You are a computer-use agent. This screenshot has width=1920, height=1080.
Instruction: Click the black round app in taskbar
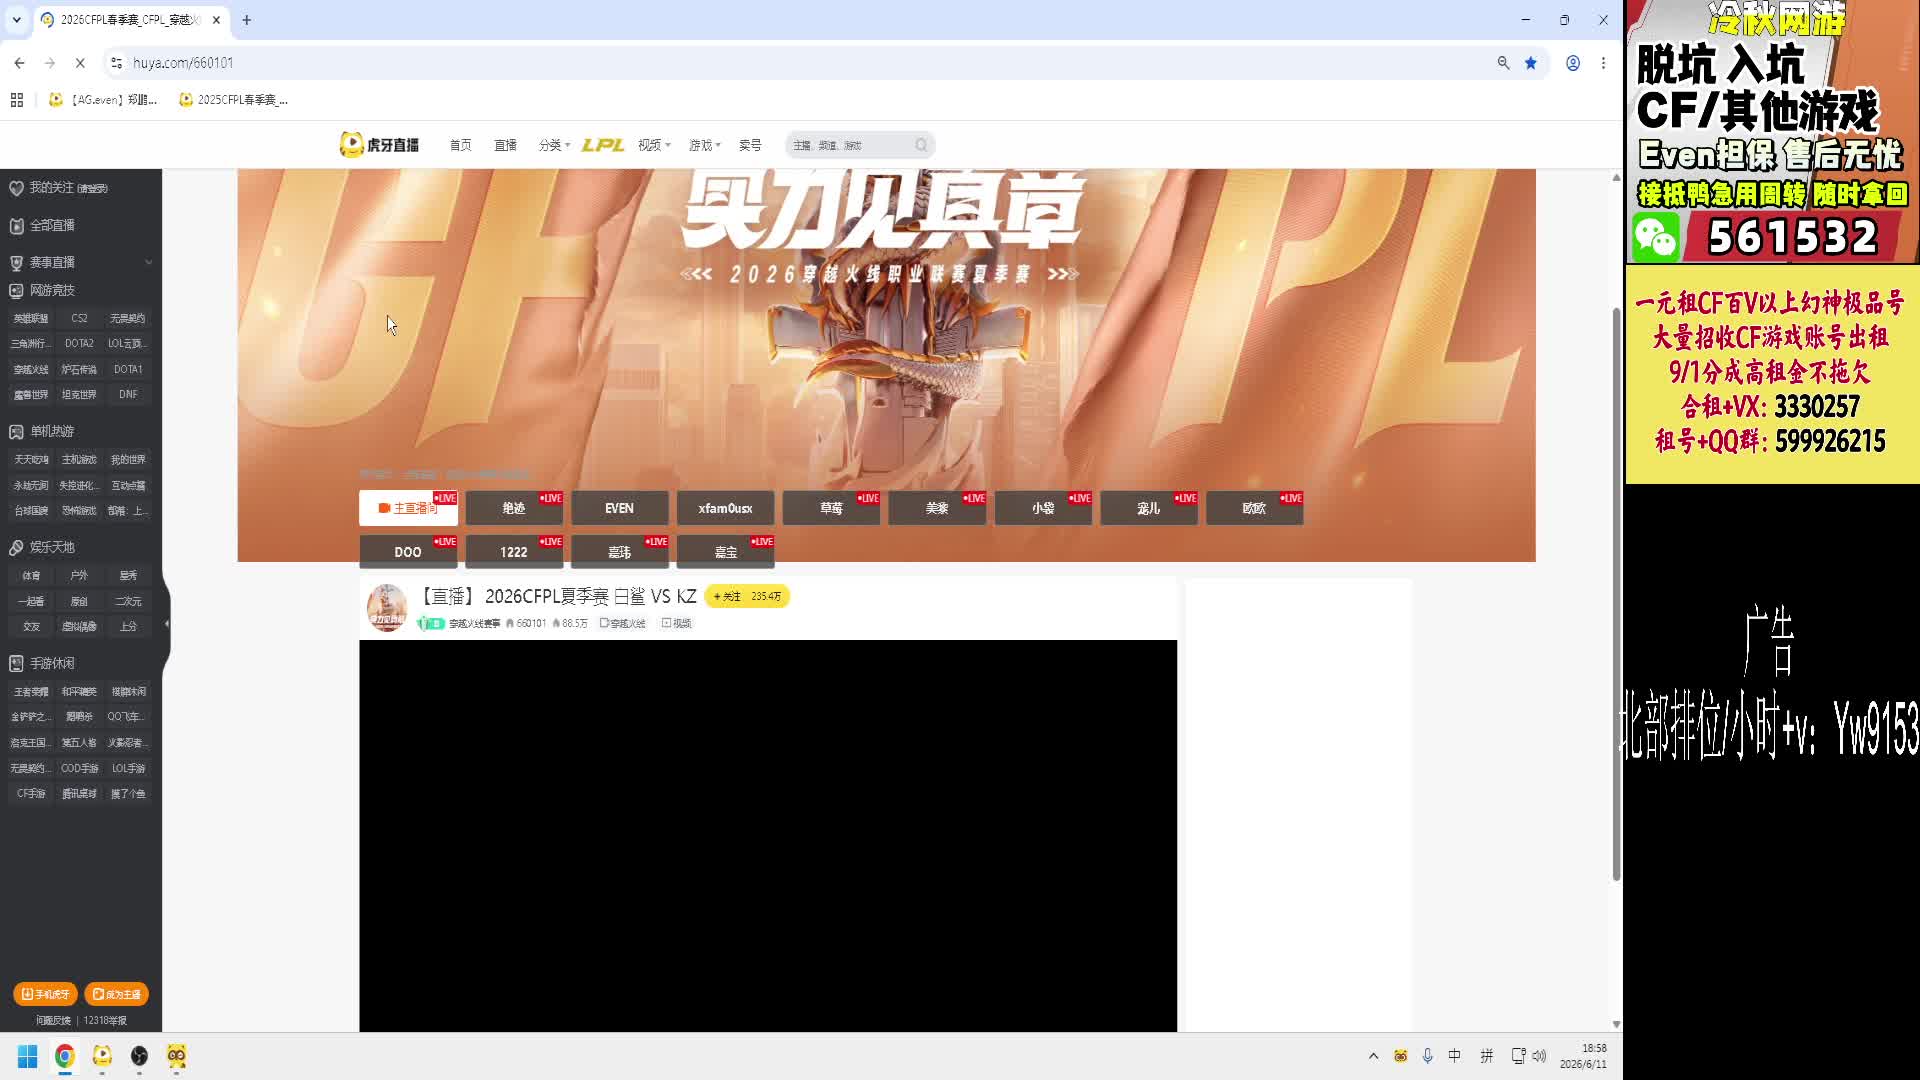[139, 1056]
